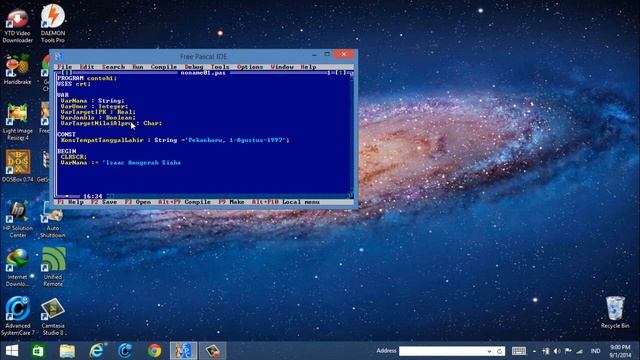
Task: Click the editor's vertical scrollbar
Action: click(x=351, y=134)
